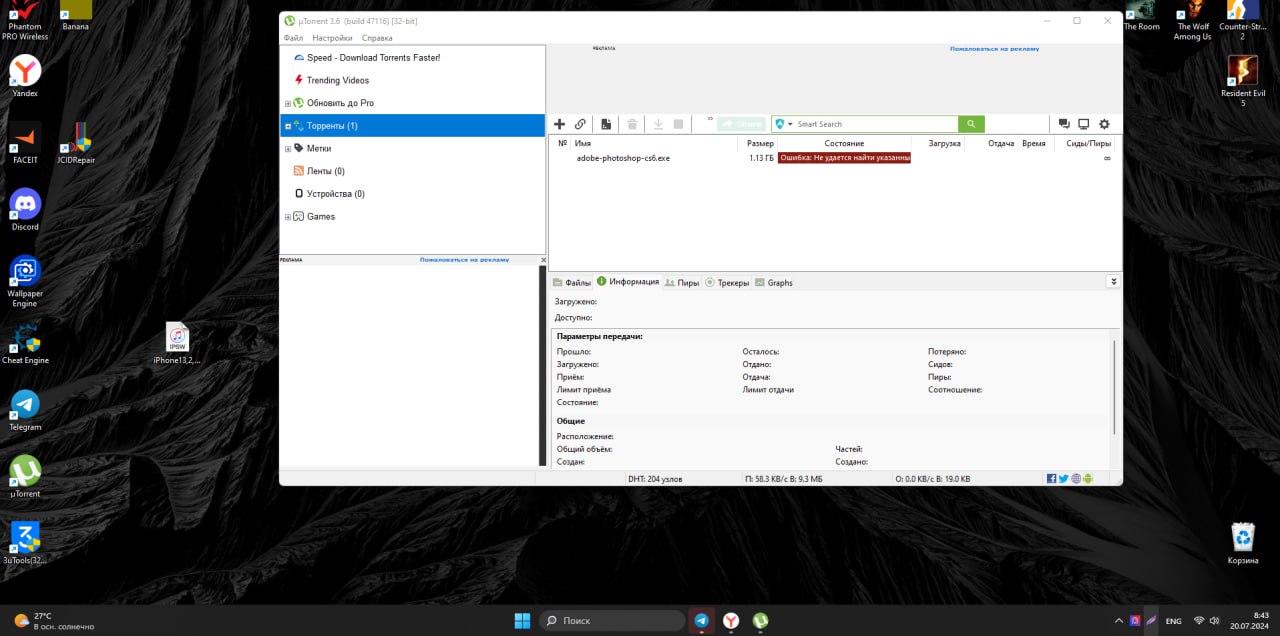1280x636 pixels.
Task: Select The Wolf Among Us desktop icon
Action: pos(1192,22)
